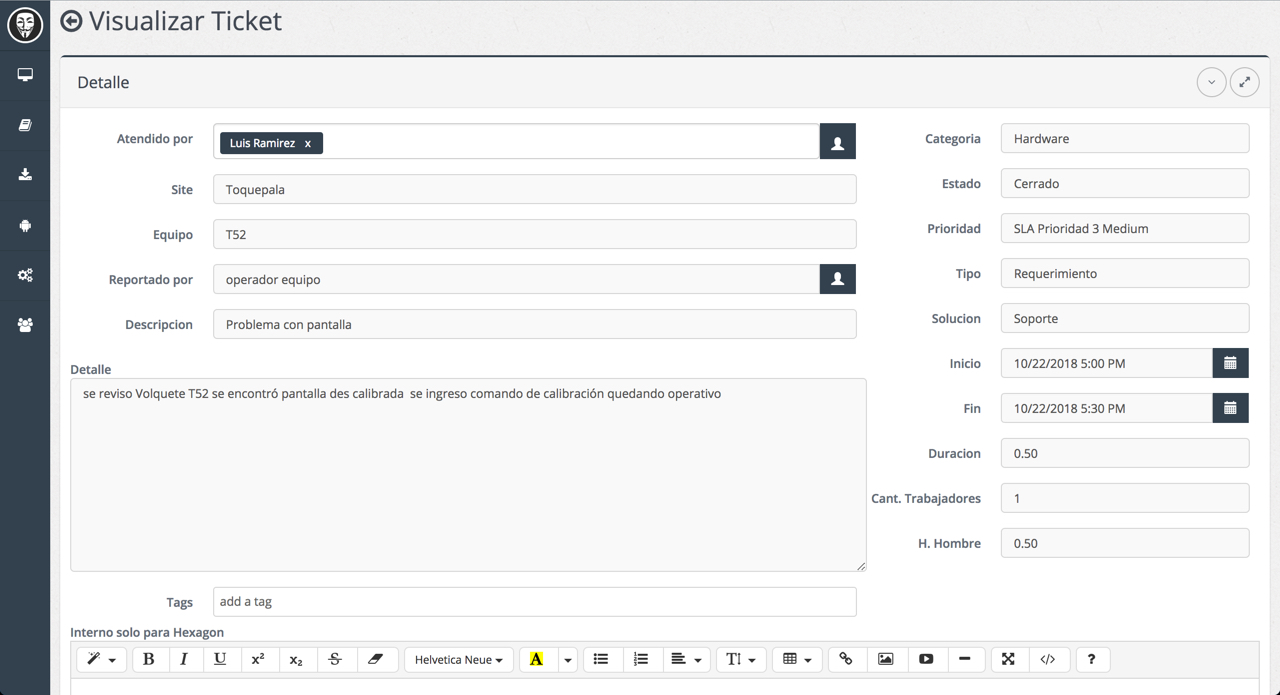The image size is (1280, 695).
Task: Open the magic wand style dropdown
Action: [x=101, y=659]
